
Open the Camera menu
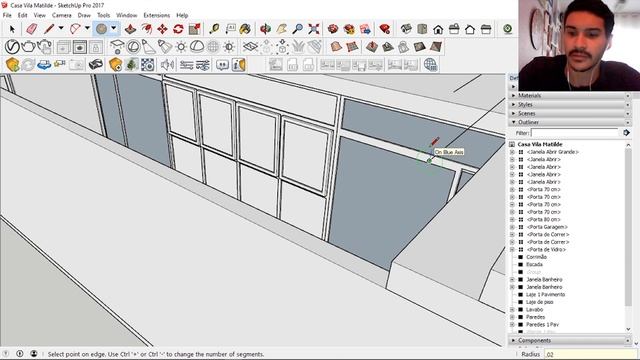[x=62, y=15]
